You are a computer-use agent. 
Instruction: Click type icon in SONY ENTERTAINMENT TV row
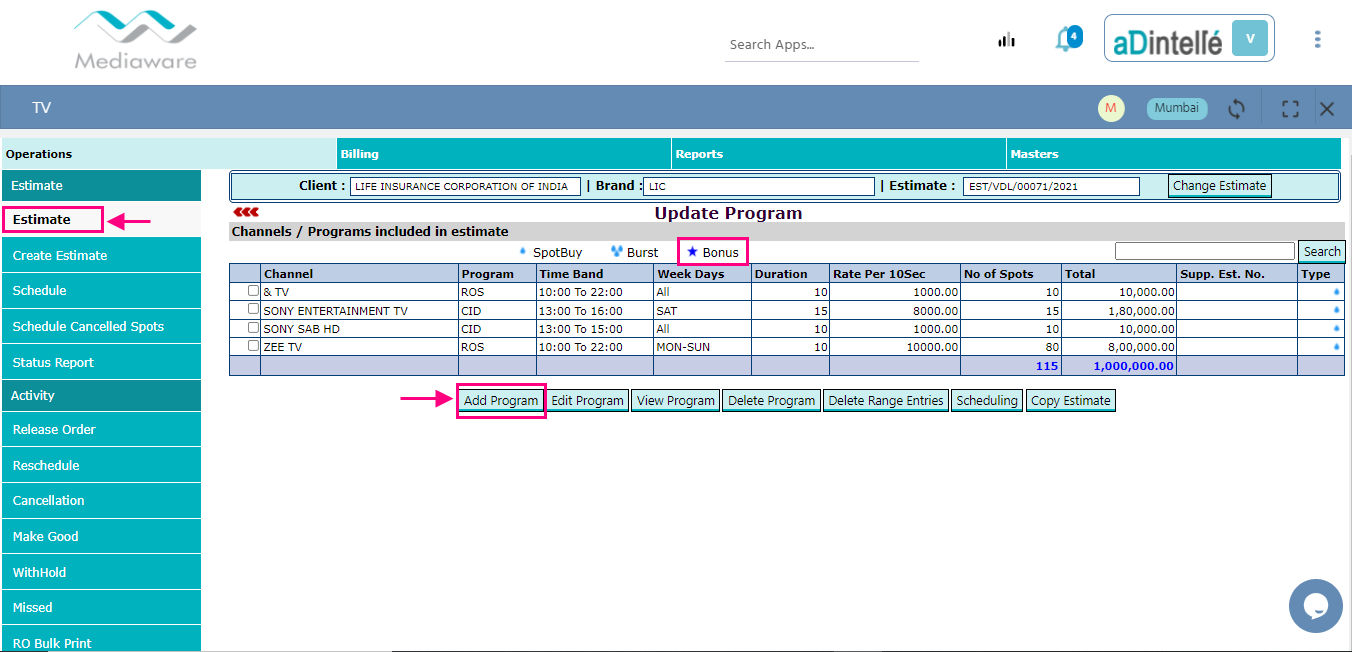coord(1337,310)
